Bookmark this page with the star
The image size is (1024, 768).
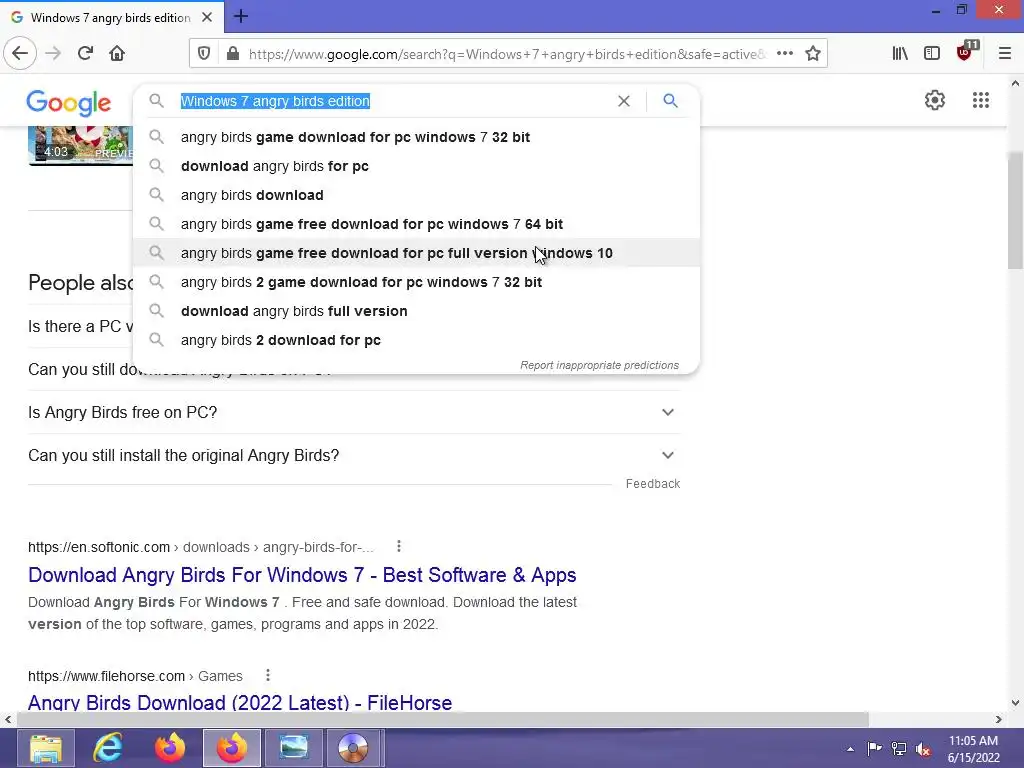(813, 54)
